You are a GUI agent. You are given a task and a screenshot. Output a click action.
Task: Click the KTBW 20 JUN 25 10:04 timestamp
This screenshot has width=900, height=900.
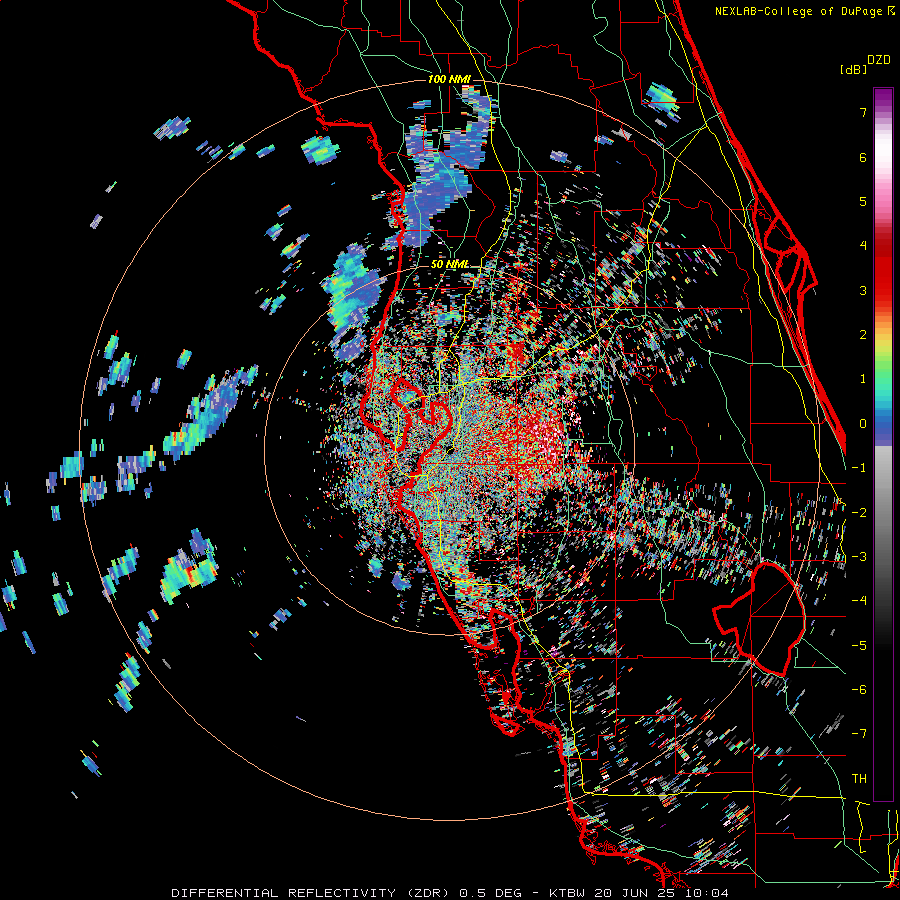(x=639, y=893)
